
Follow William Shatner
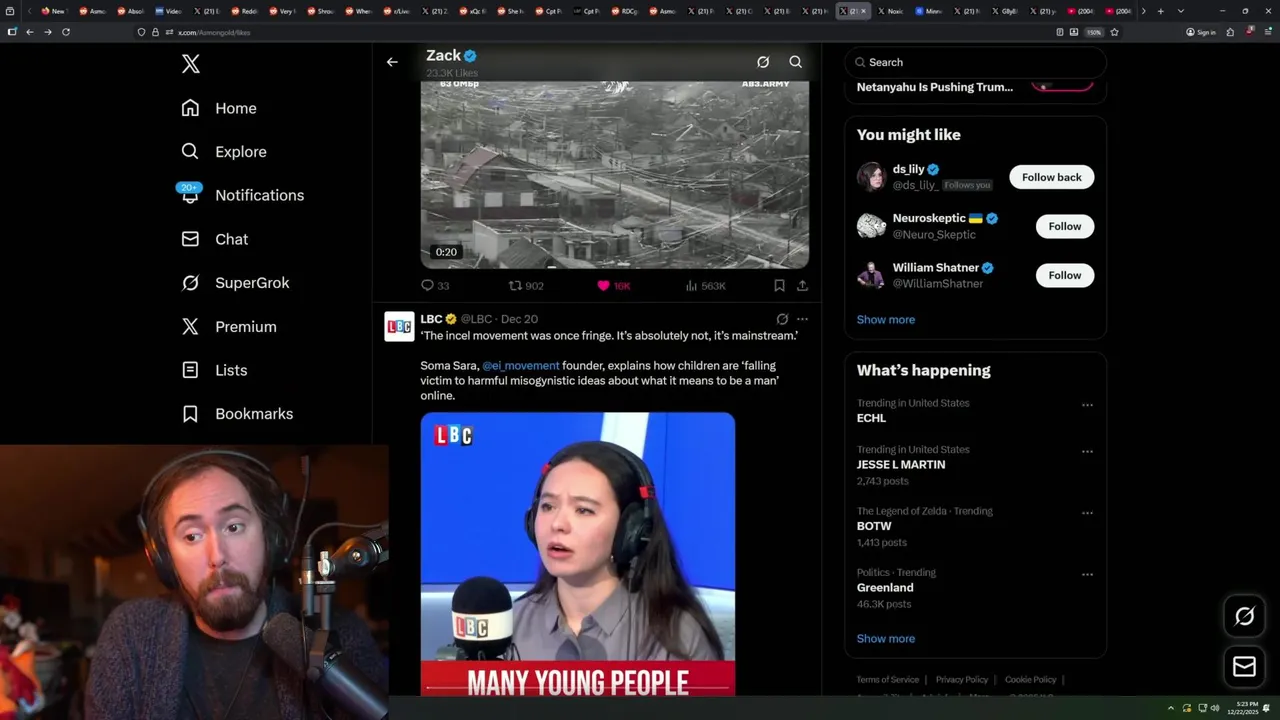[x=1065, y=275]
